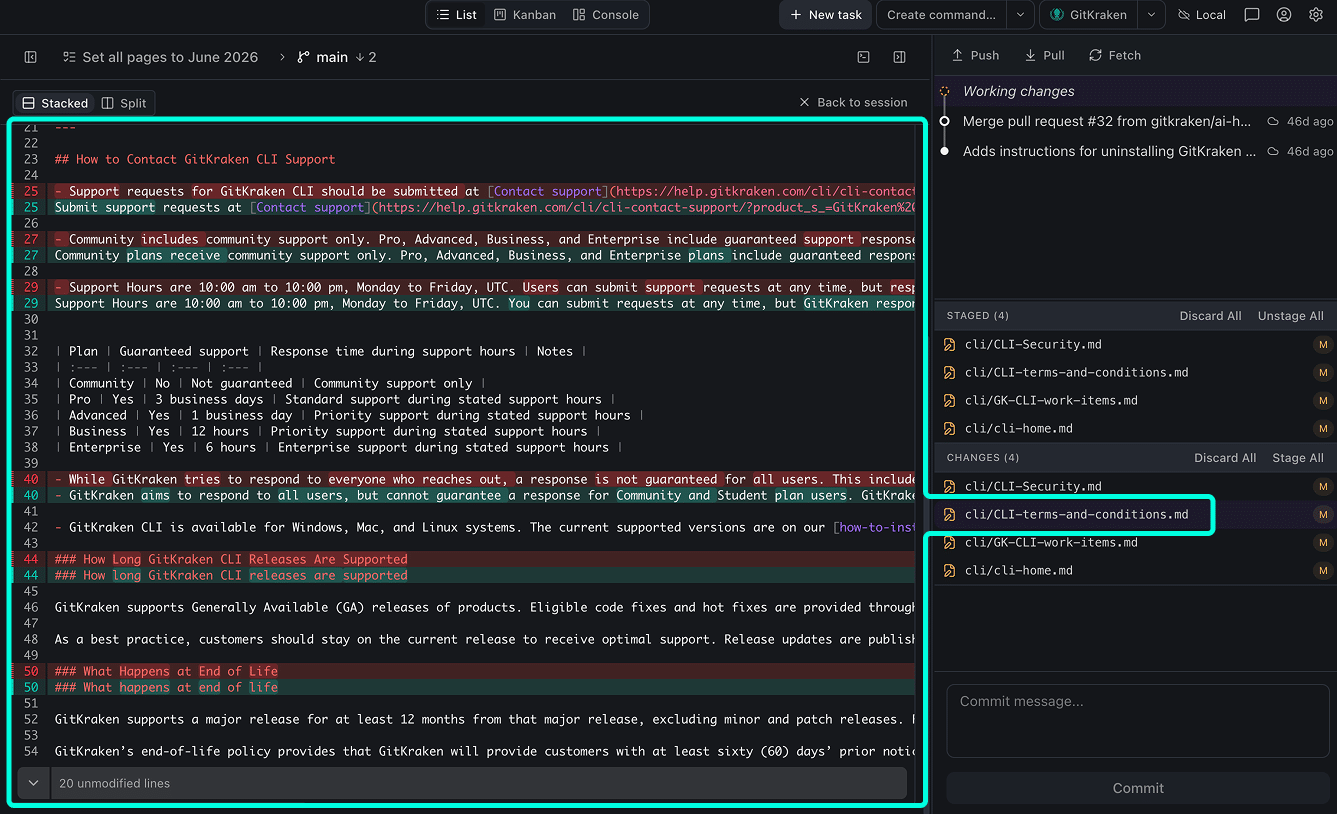Screen dimensions: 1337x814
Task: Click M badge on staged cli/GK-CLI-work-items.md
Action: [x=1322, y=400]
